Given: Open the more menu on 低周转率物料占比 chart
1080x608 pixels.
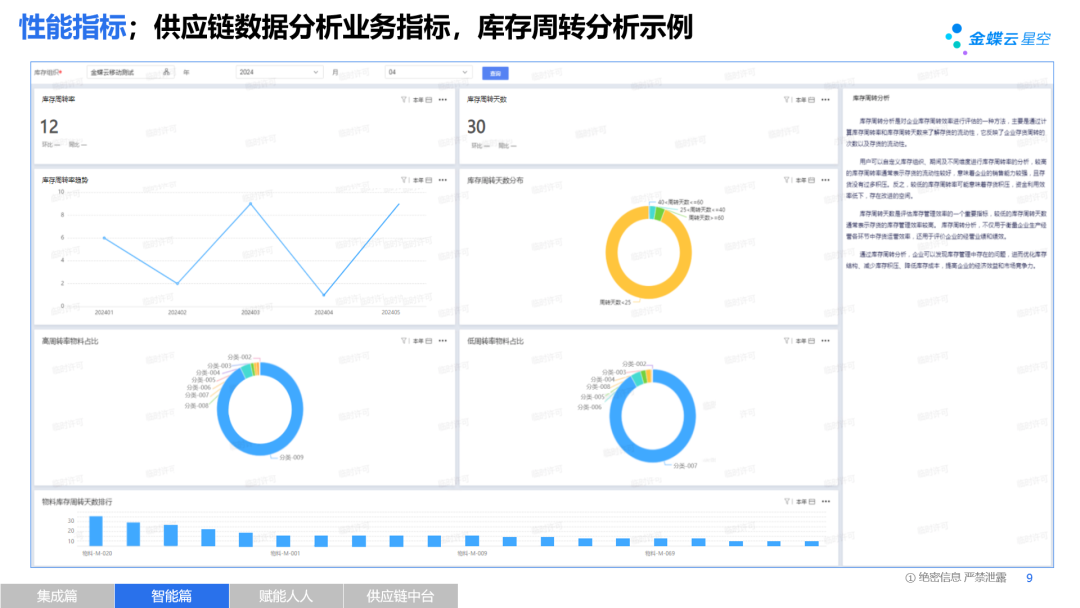Looking at the screenshot, I should pos(826,341).
